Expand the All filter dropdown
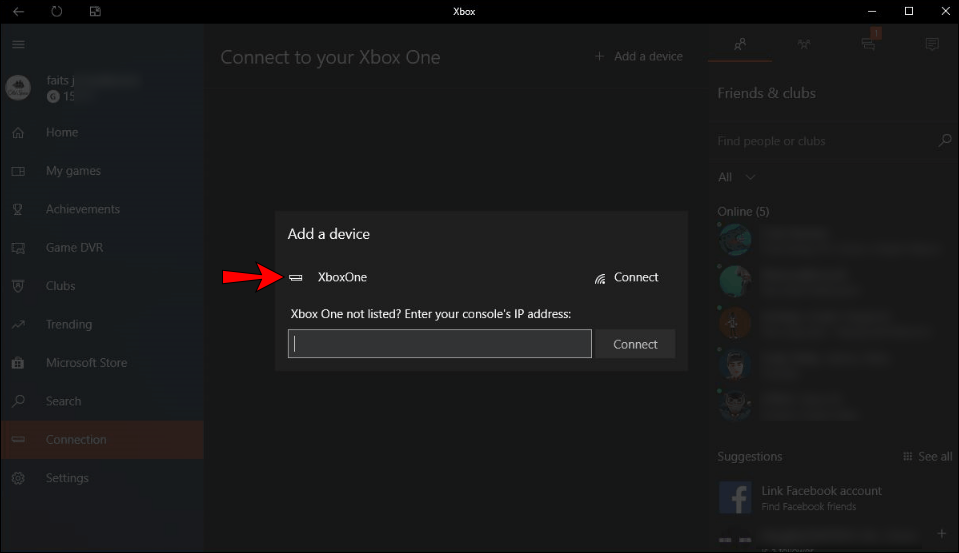Viewport: 959px width, 553px height. point(737,177)
